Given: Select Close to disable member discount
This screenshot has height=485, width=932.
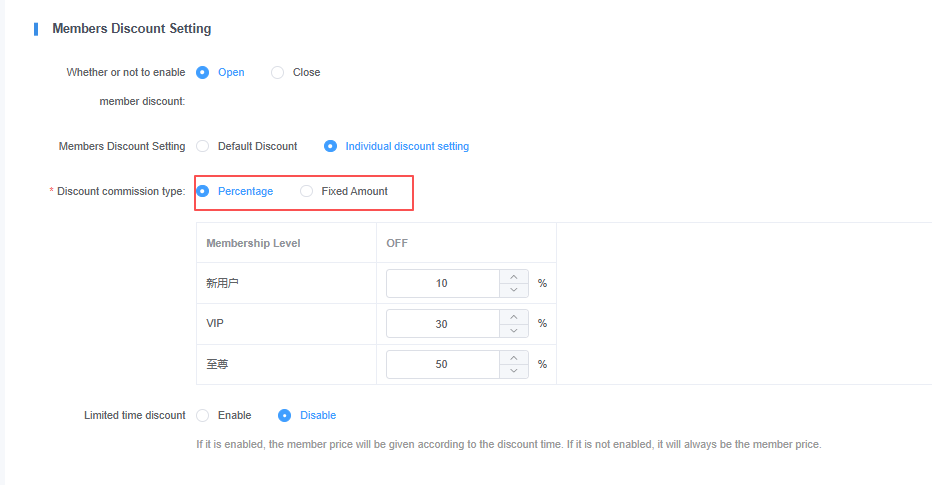Looking at the screenshot, I should (278, 72).
